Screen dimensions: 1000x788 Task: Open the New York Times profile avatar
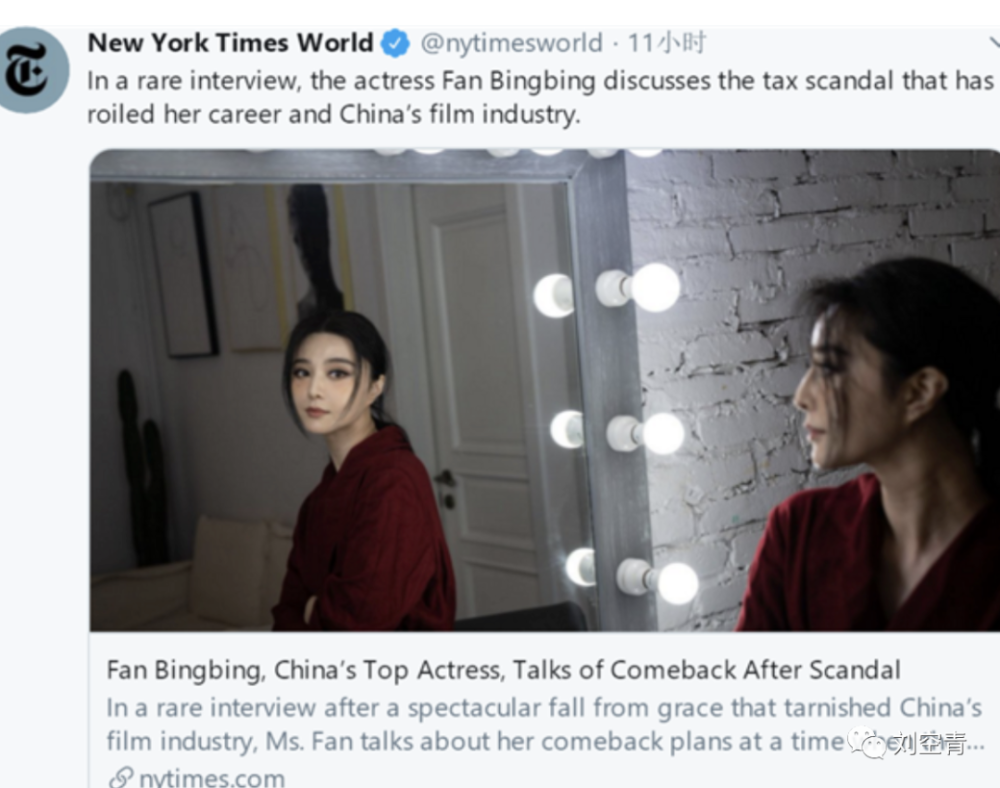coord(32,70)
